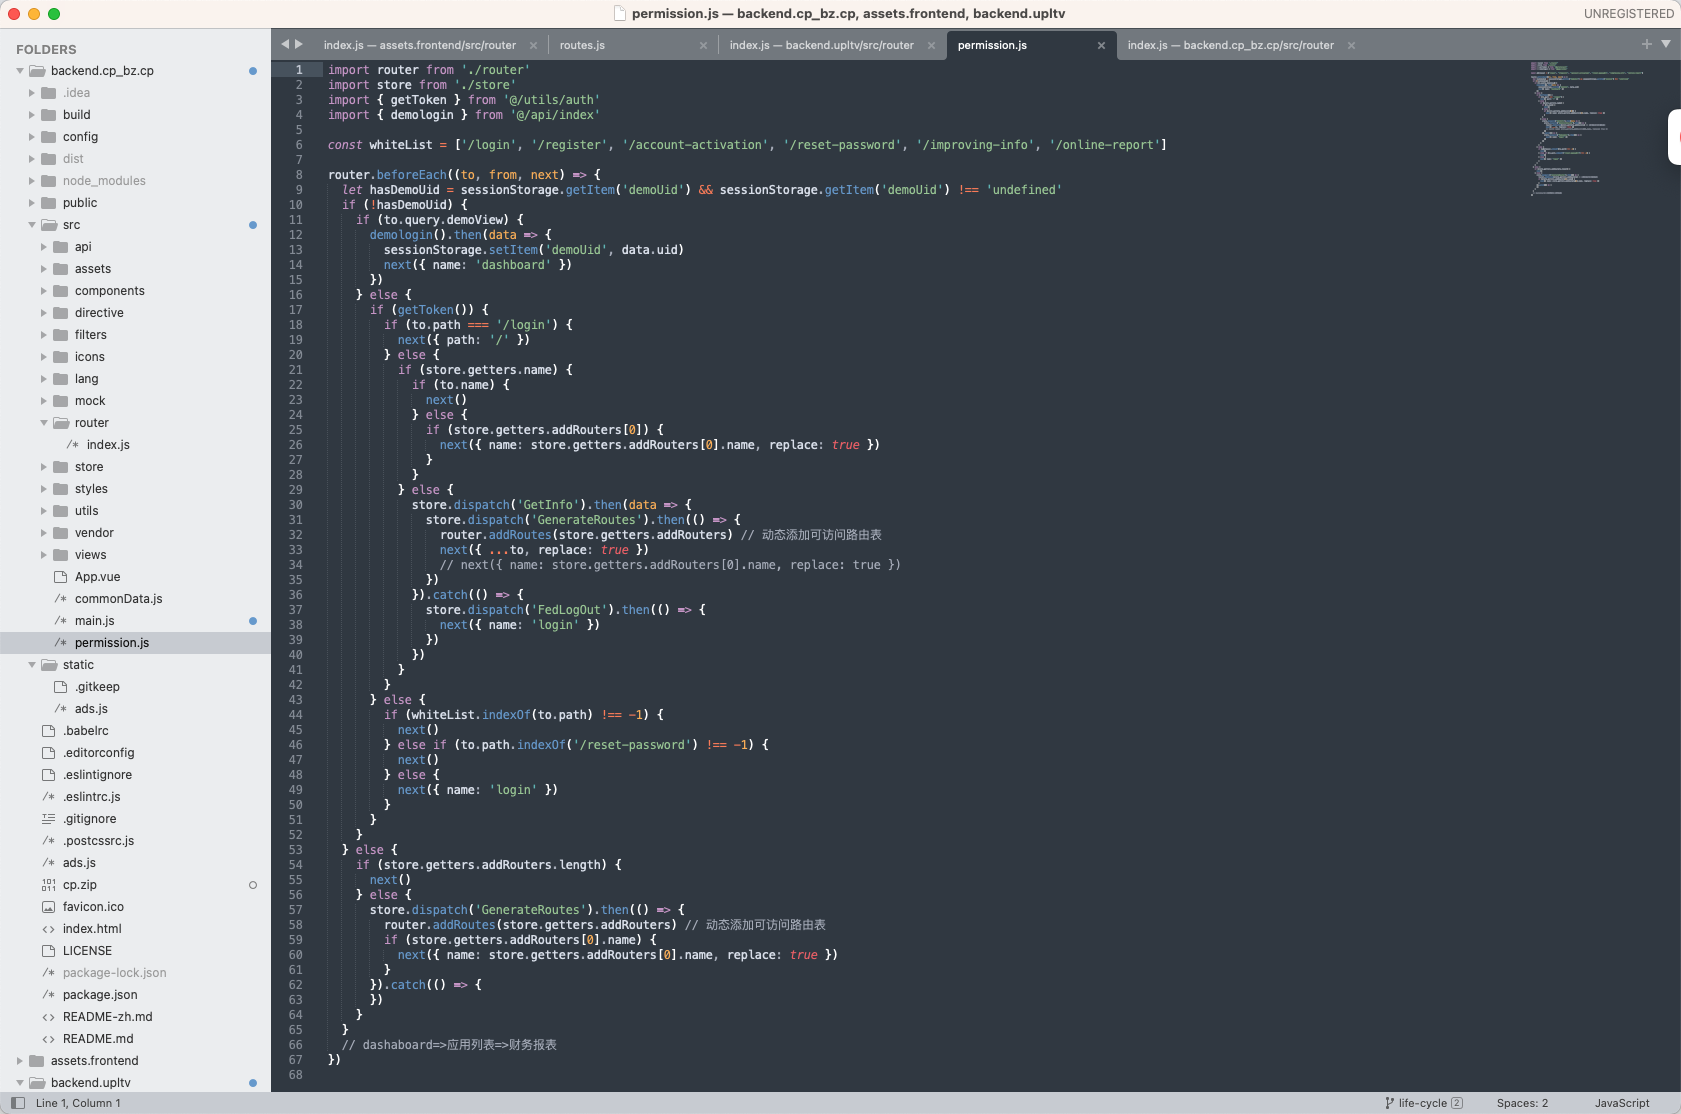The width and height of the screenshot is (1681, 1114).
Task: Click the .gitignore file icon
Action: [x=48, y=819]
